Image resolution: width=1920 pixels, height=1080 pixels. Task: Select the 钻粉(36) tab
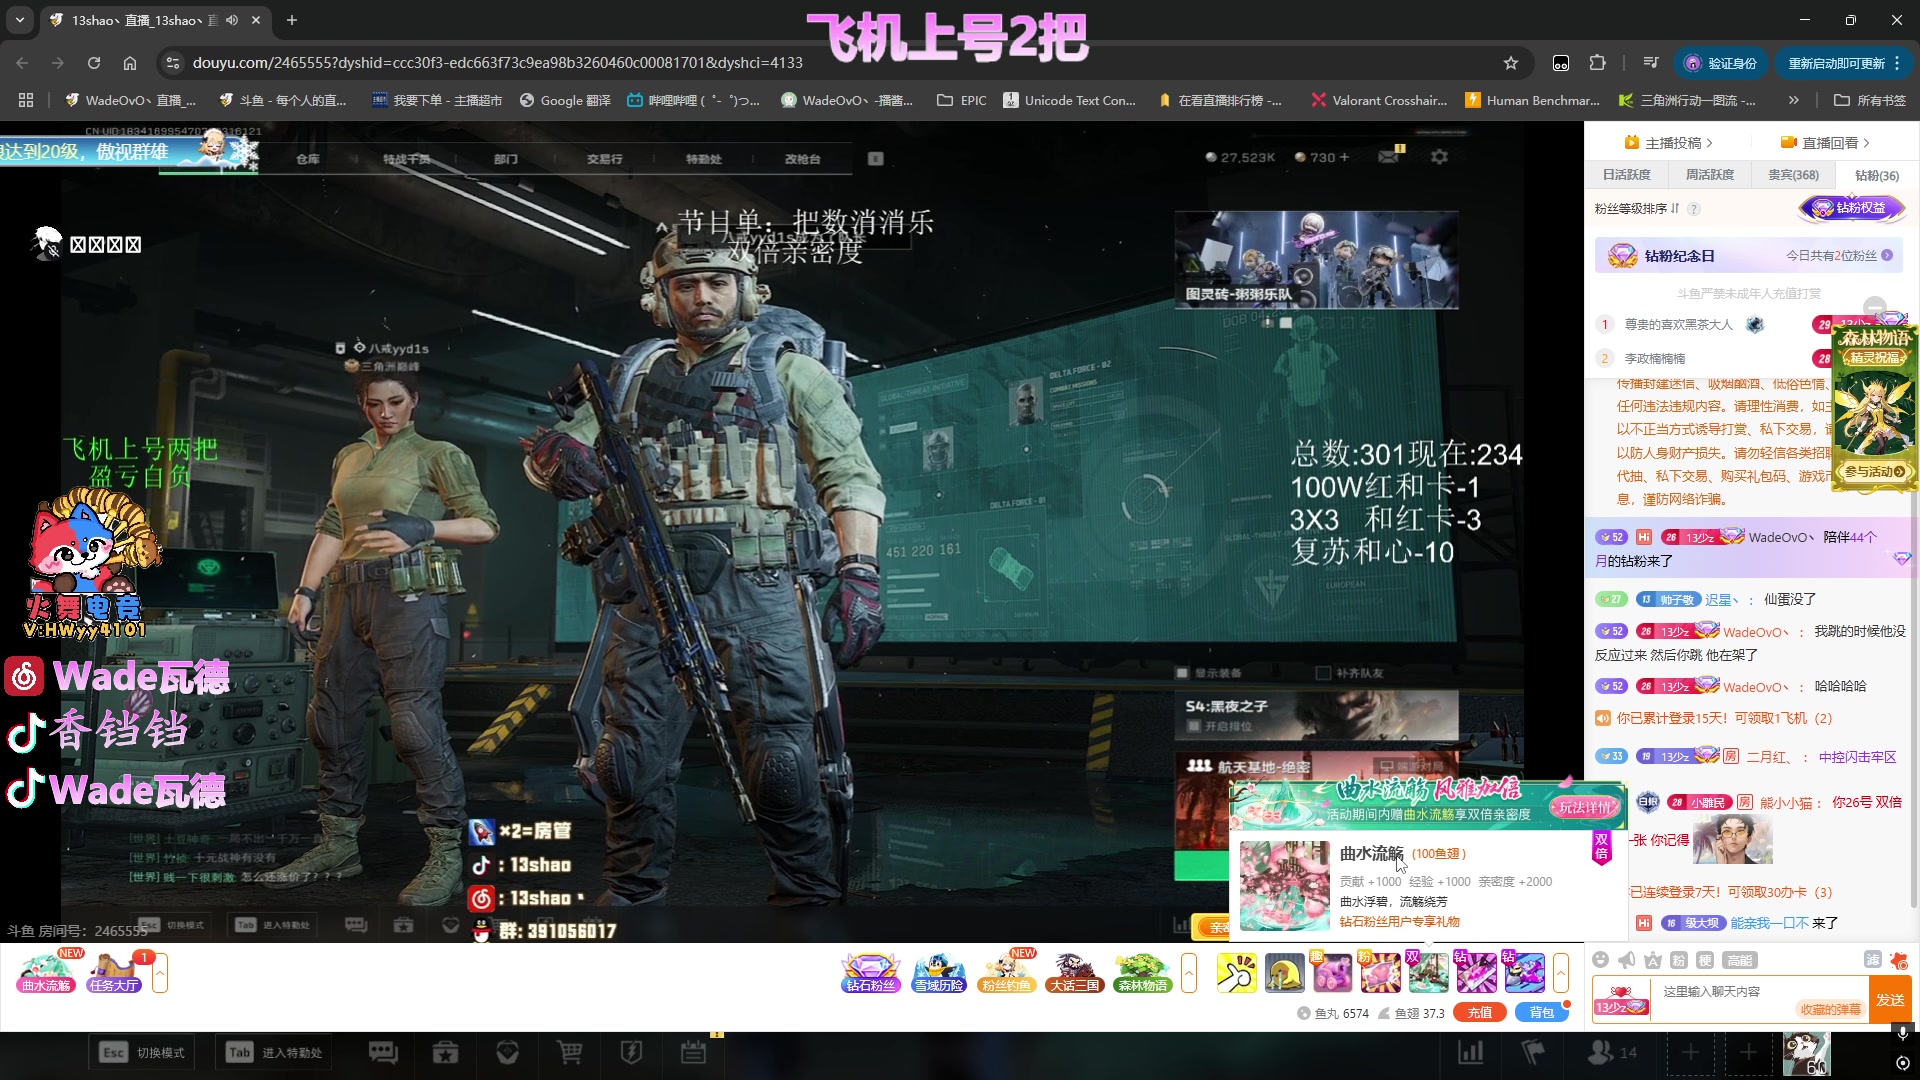[x=1876, y=175]
